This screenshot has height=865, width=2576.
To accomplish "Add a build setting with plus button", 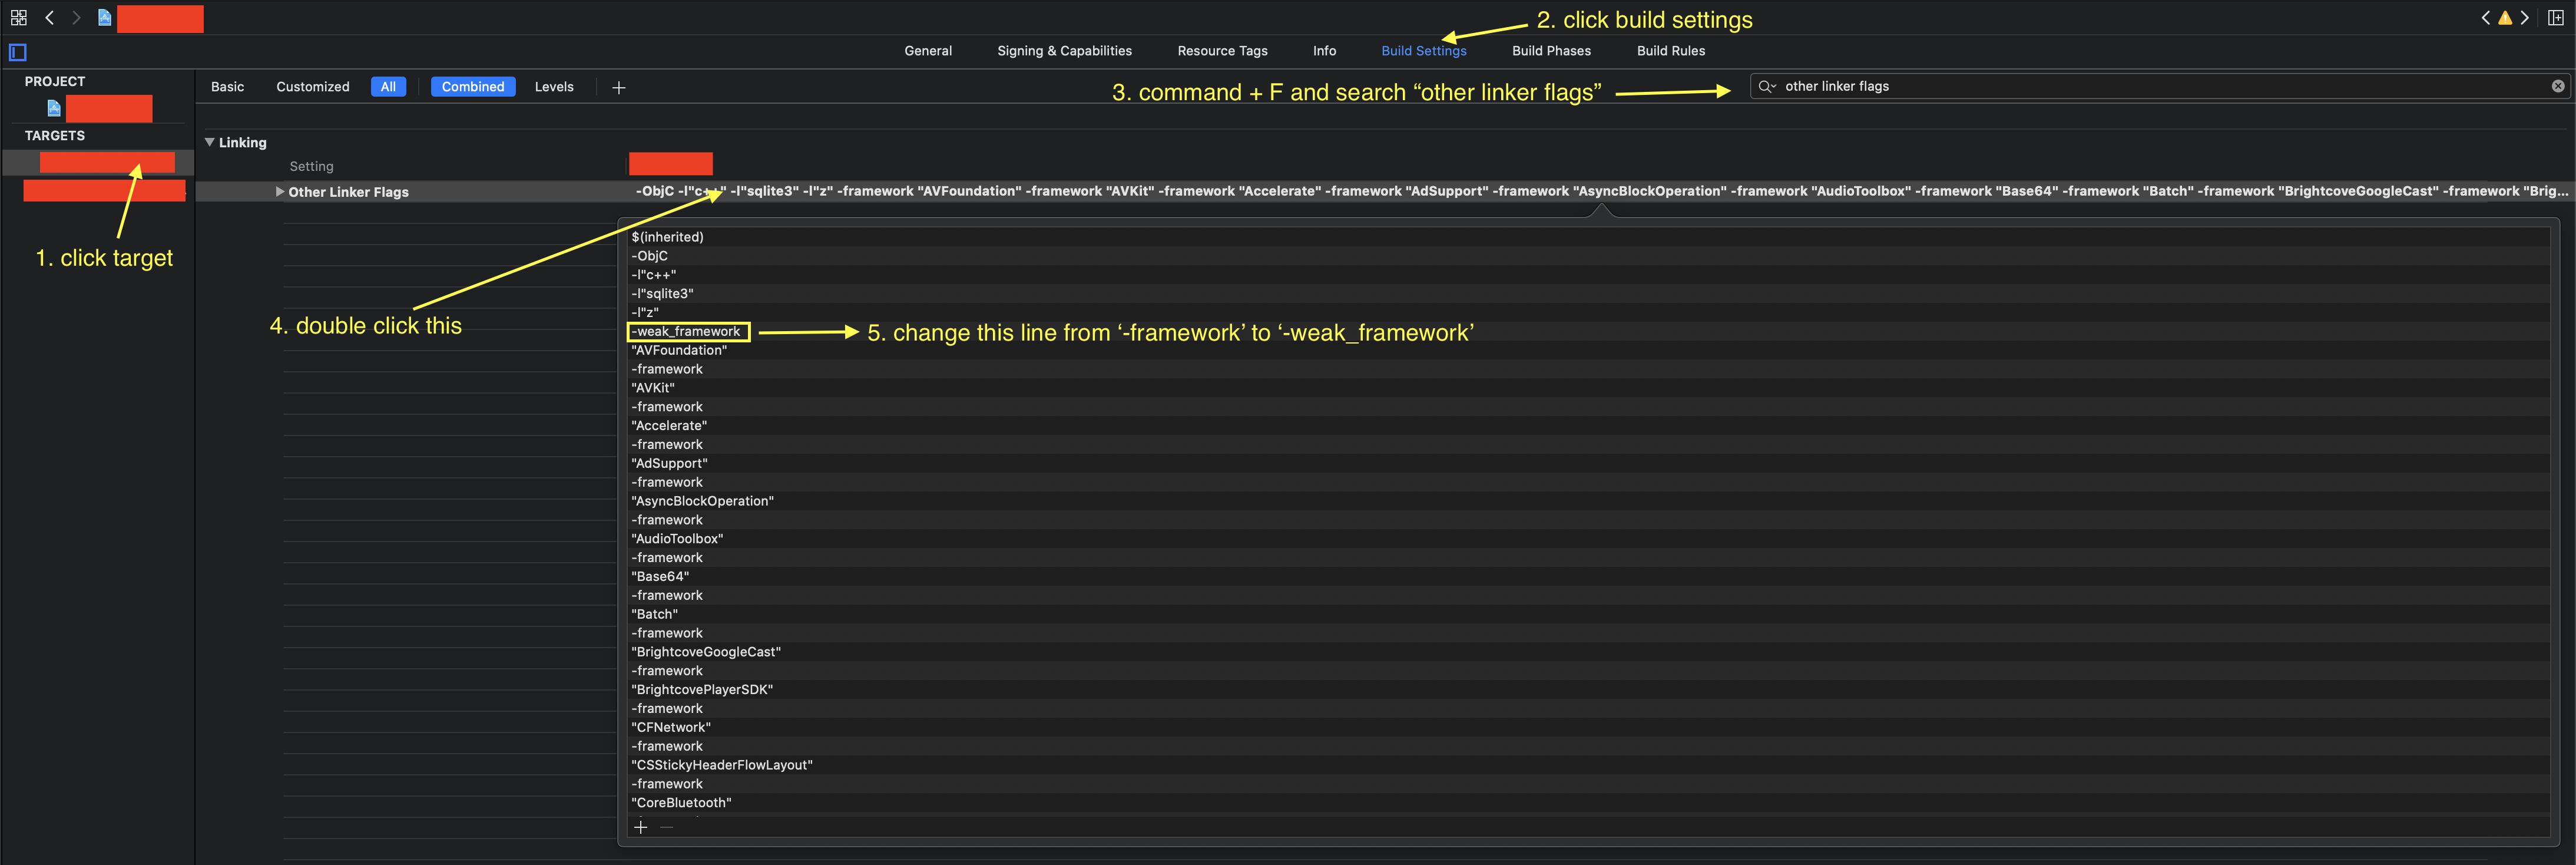I will (x=618, y=88).
